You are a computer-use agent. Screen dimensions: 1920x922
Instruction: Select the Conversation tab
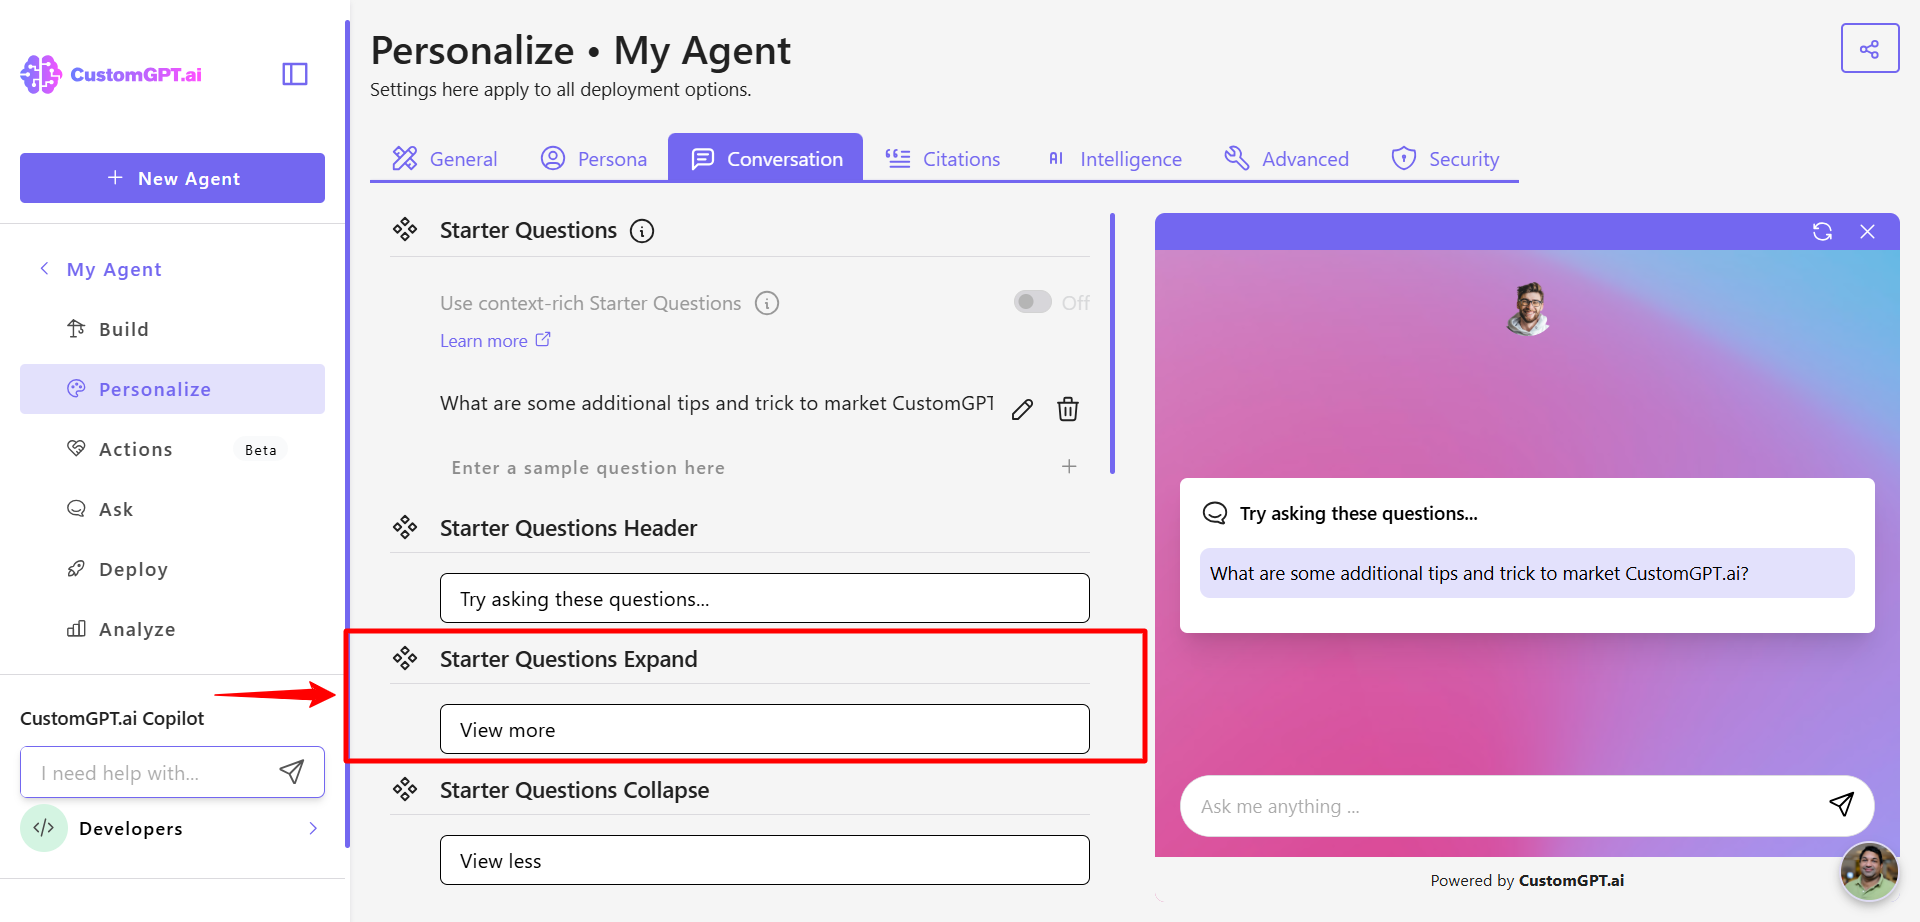766,158
